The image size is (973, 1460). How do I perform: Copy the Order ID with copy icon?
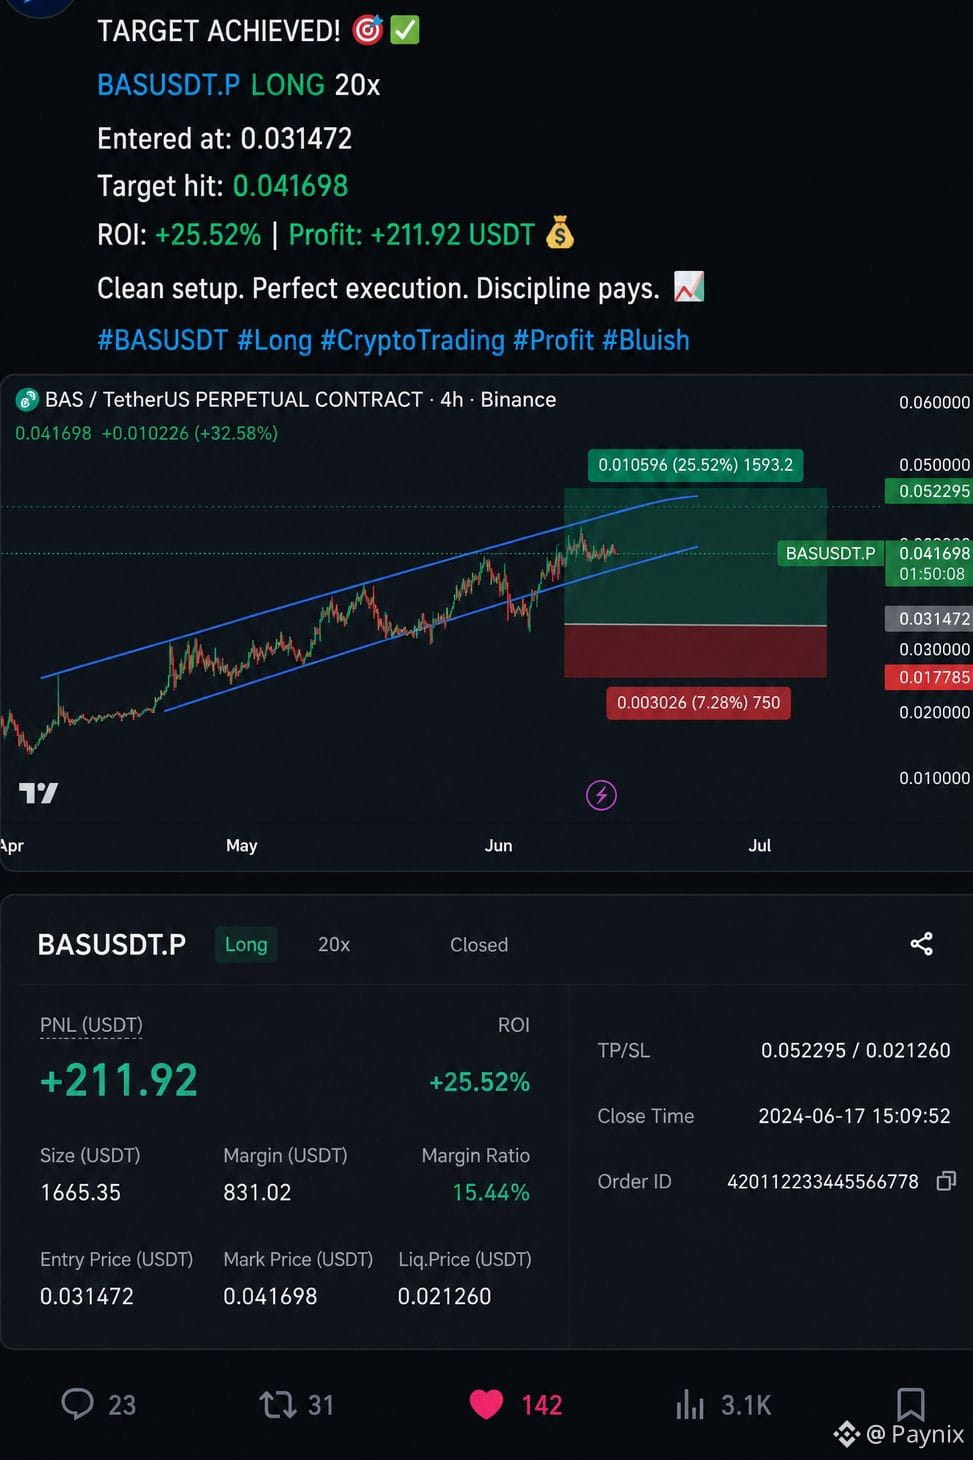point(945,1181)
